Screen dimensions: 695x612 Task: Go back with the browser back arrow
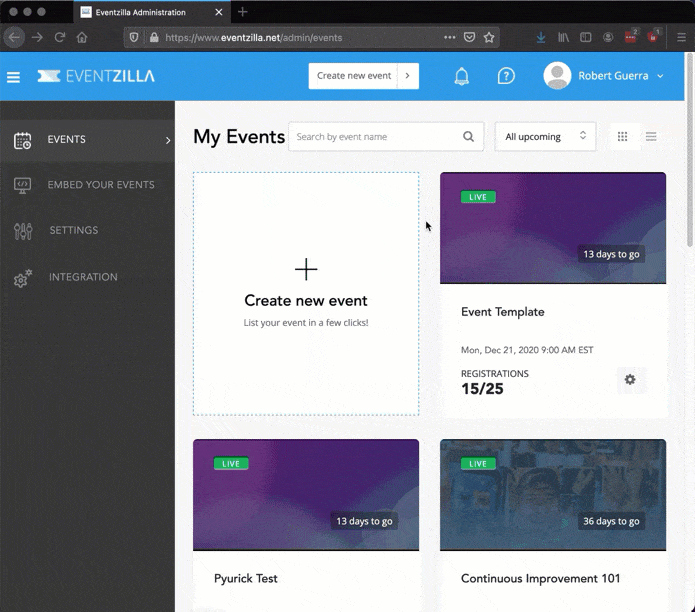pos(14,38)
